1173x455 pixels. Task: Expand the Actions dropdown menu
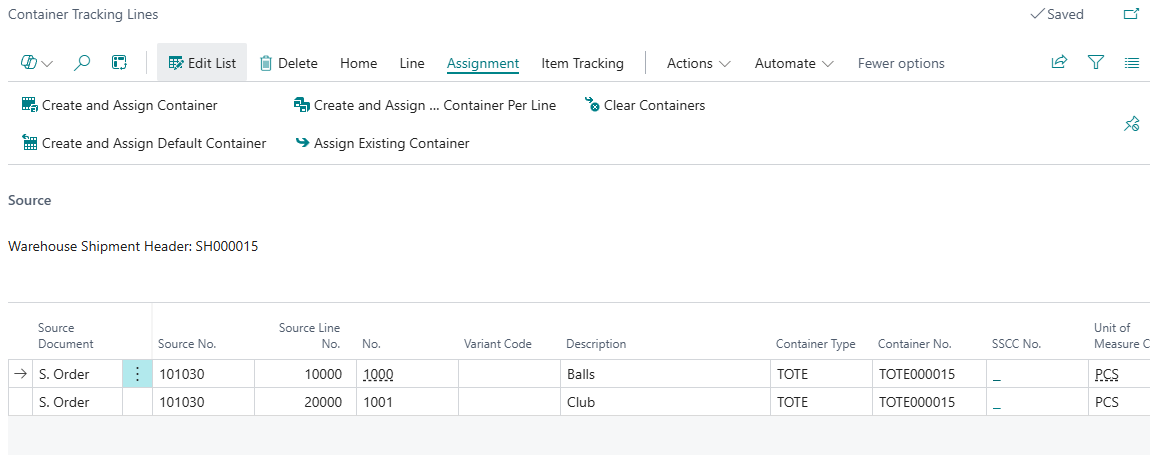coord(698,63)
